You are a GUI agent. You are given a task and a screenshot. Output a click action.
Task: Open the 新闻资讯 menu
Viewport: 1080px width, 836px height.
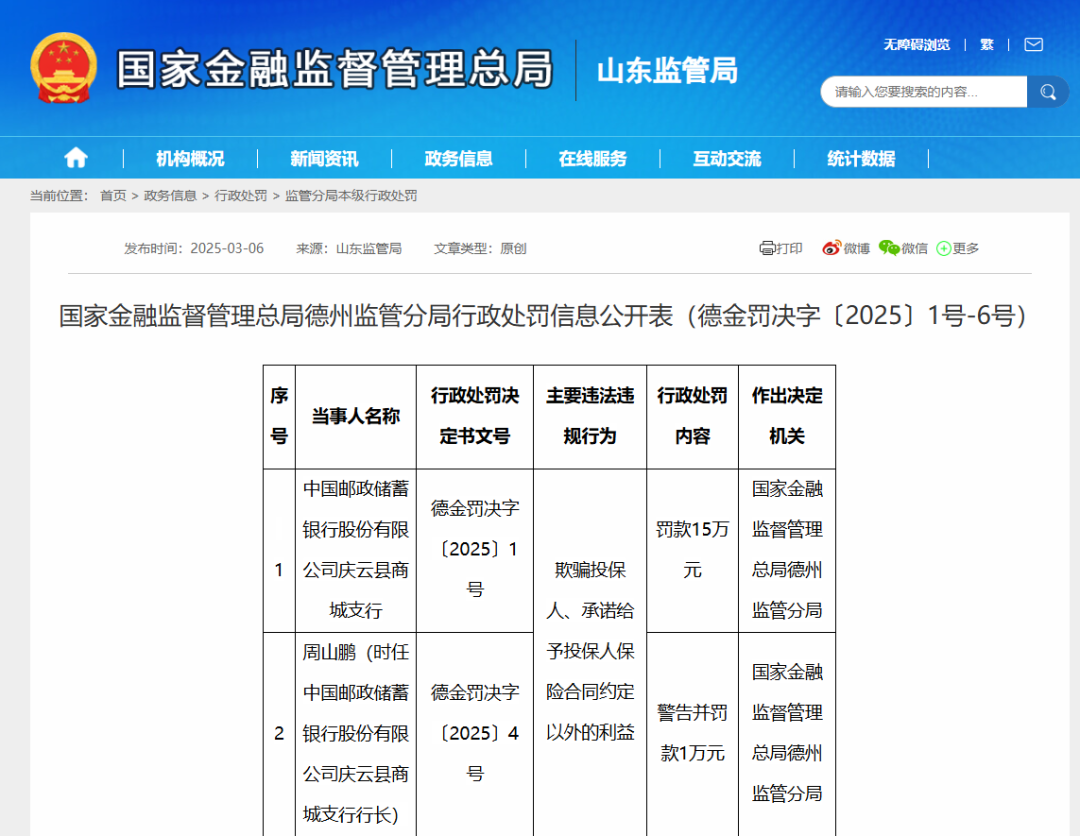[x=324, y=158]
